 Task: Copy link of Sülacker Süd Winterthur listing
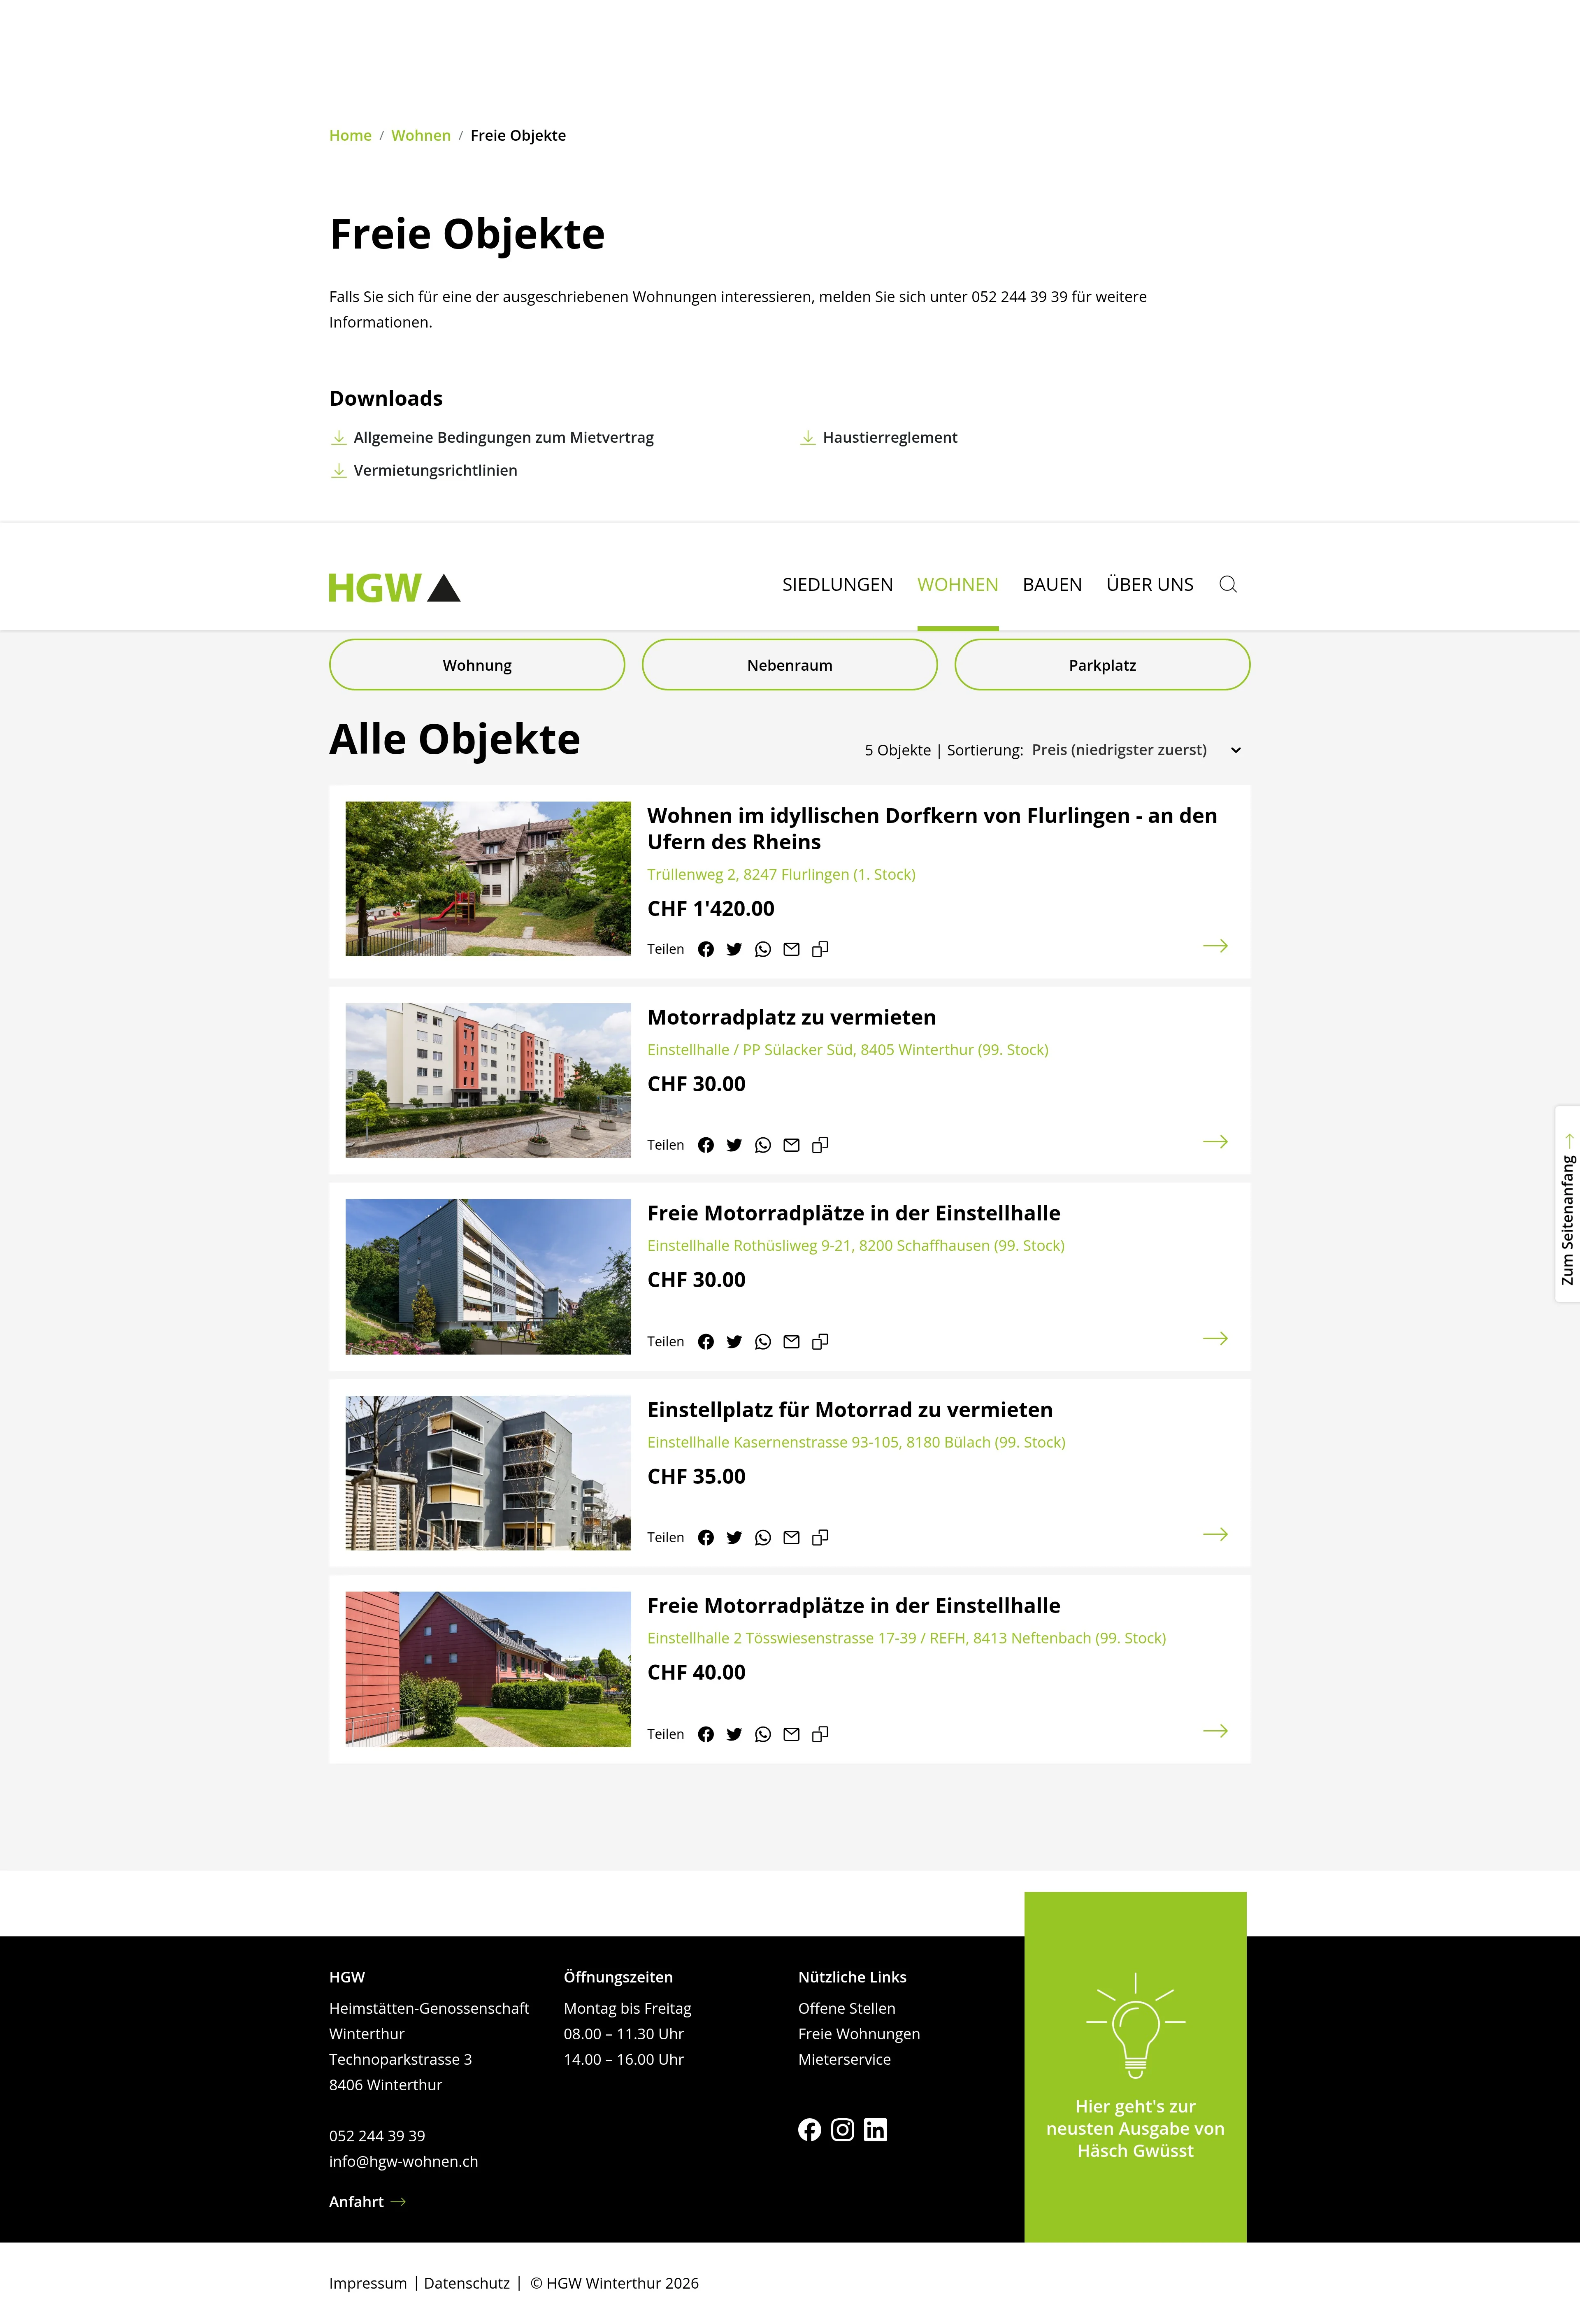point(820,1145)
